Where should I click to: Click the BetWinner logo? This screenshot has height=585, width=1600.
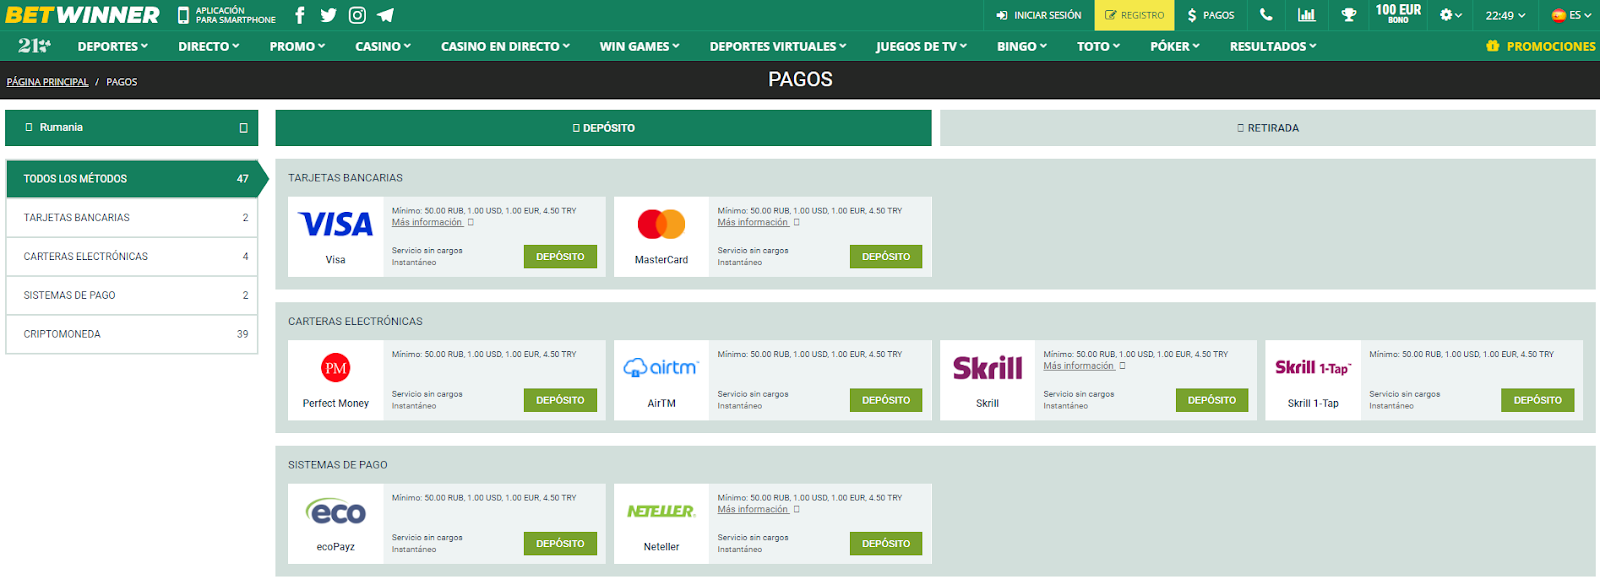pyautogui.click(x=83, y=15)
